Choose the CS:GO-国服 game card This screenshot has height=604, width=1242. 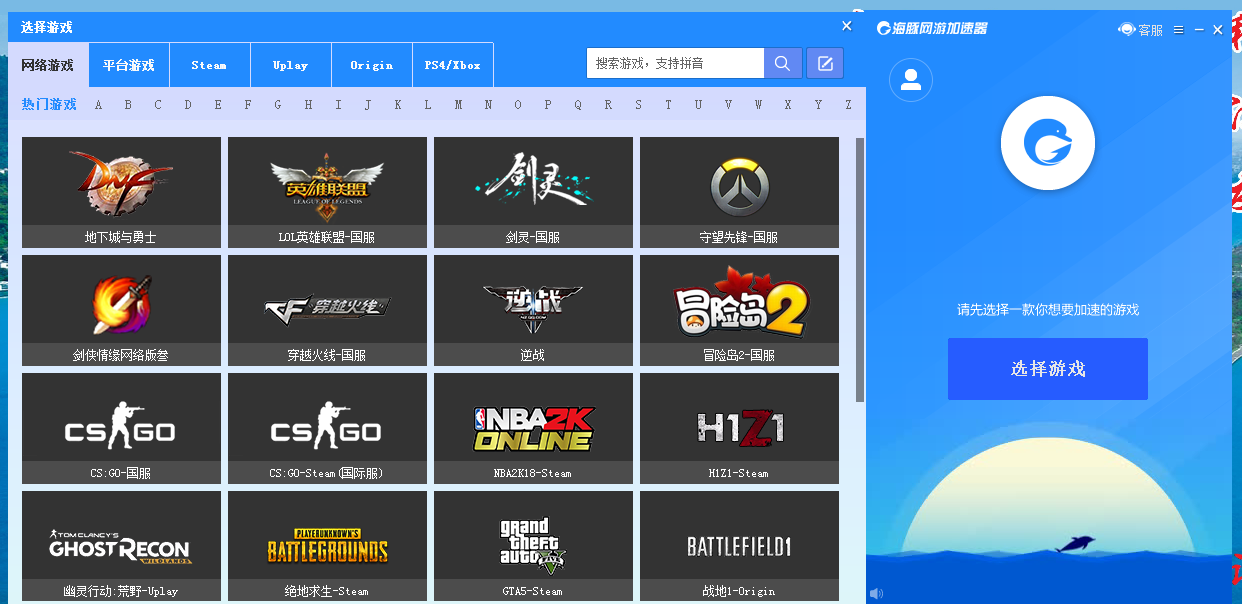coord(121,428)
